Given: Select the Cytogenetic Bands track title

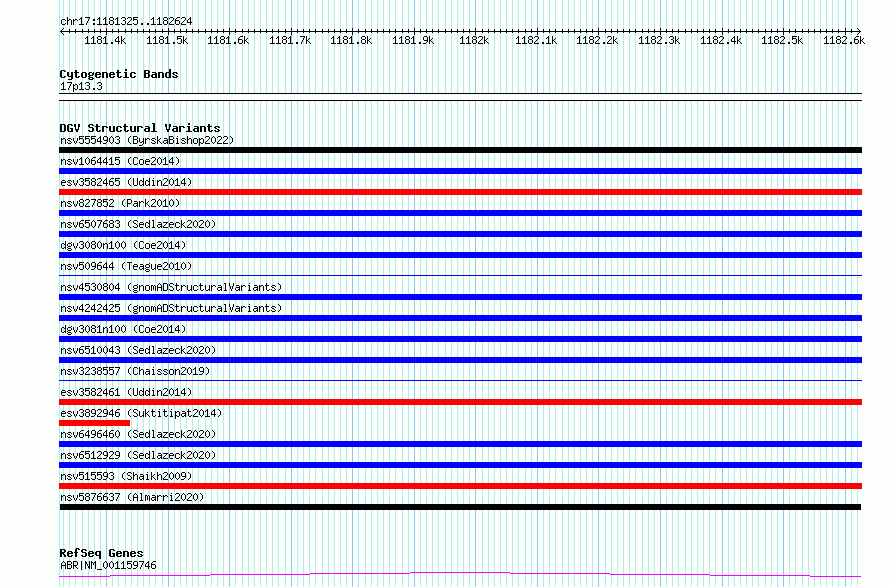Looking at the screenshot, I should point(119,74).
